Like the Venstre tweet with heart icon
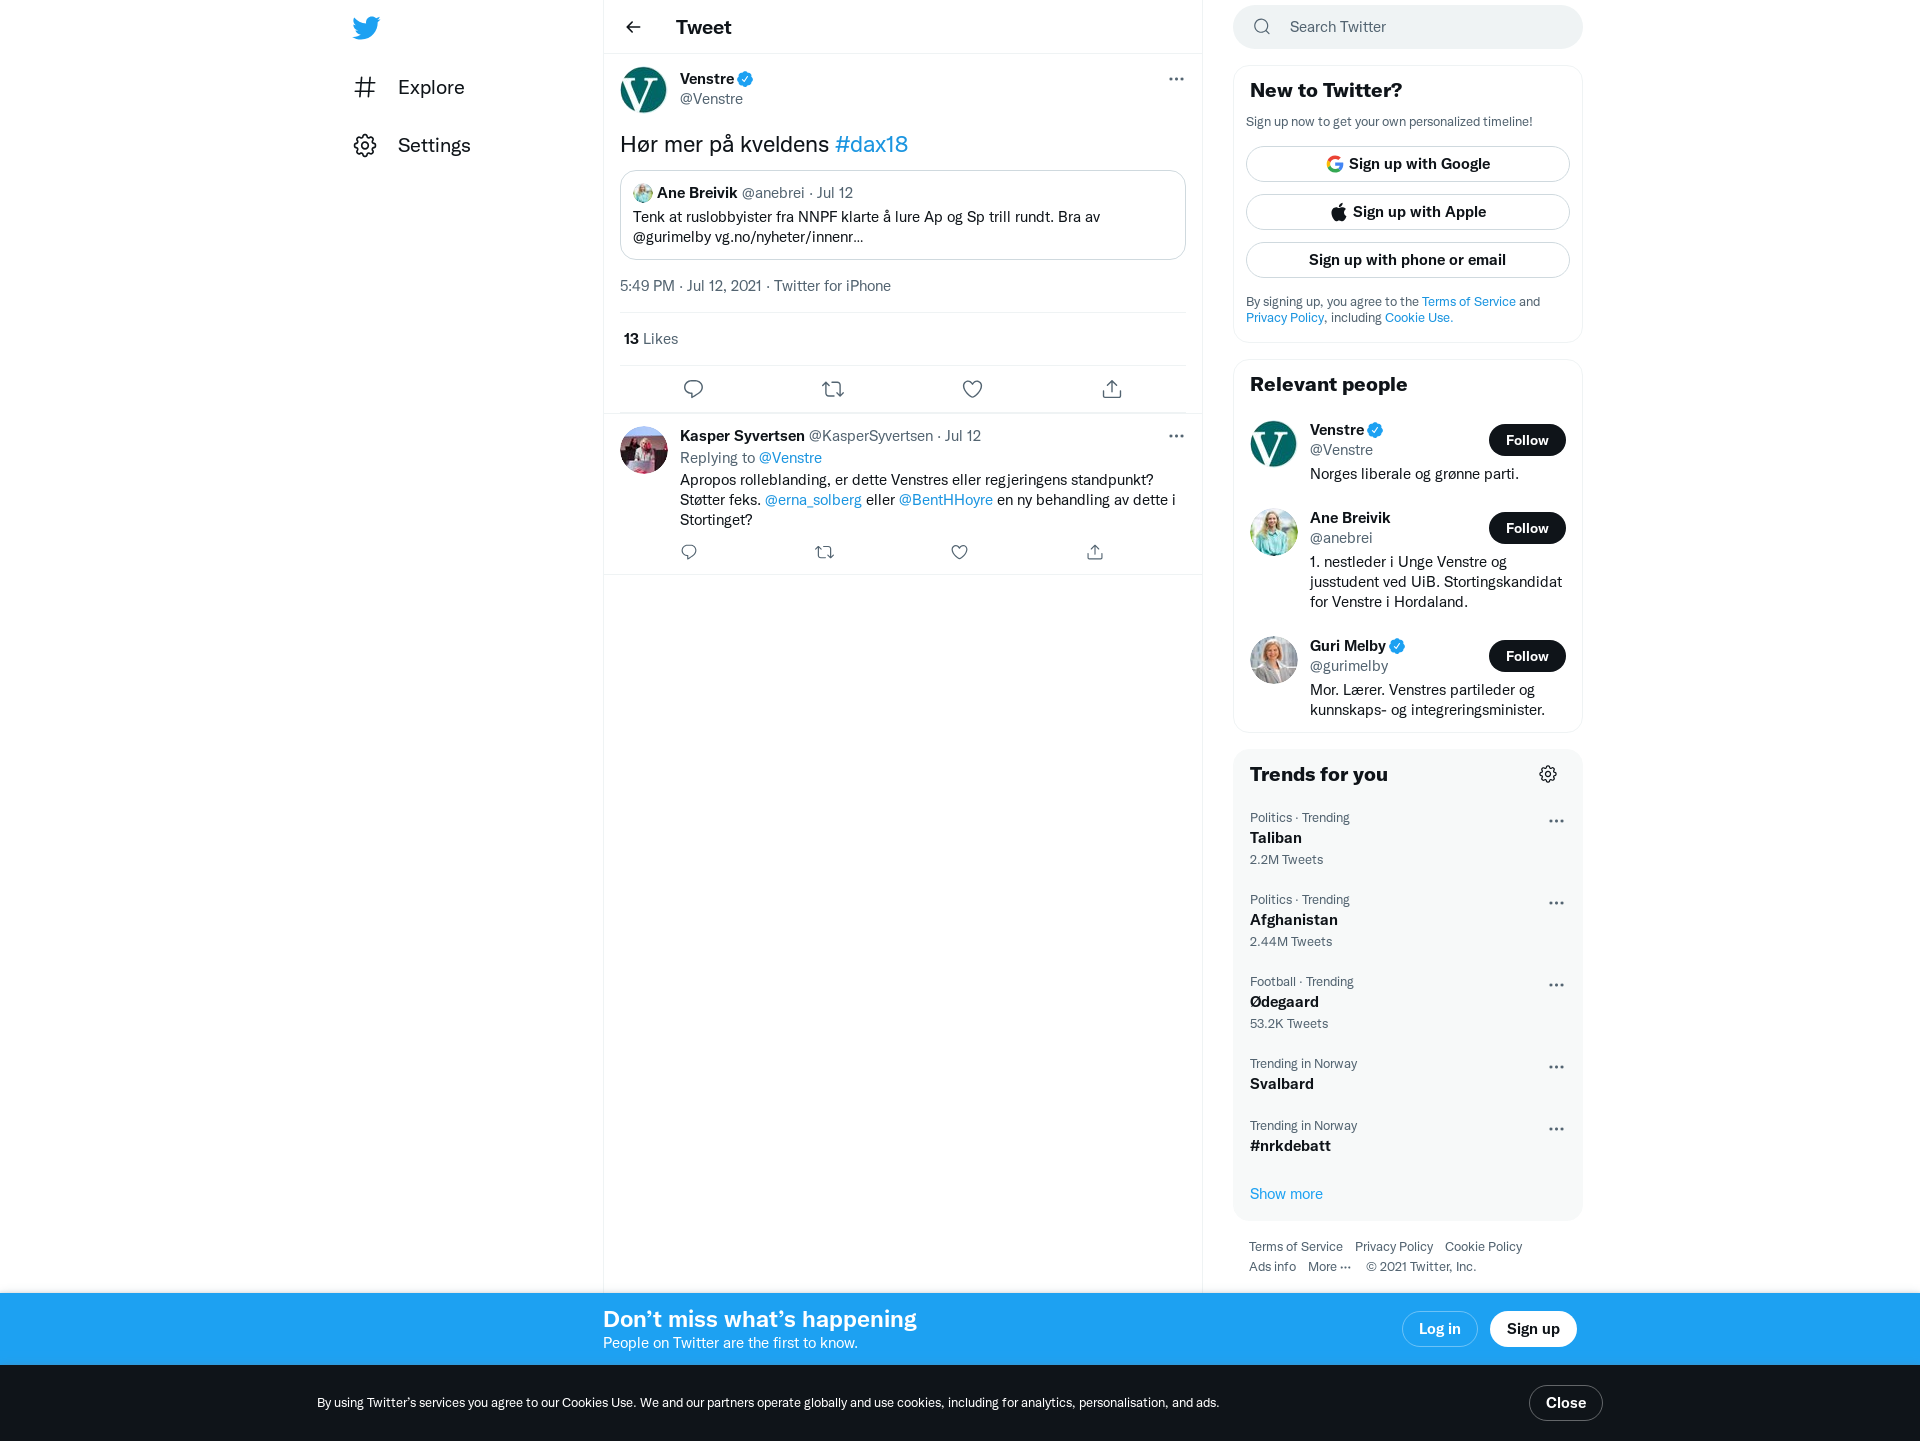 pyautogui.click(x=972, y=389)
